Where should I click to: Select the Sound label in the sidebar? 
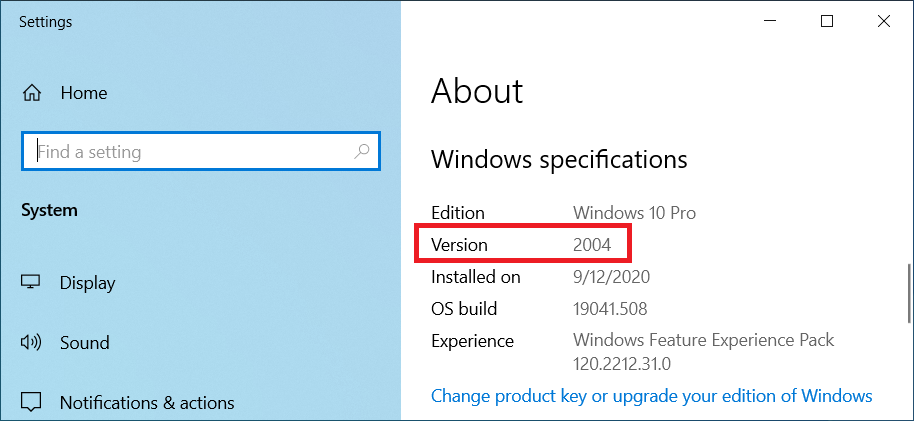coord(85,343)
